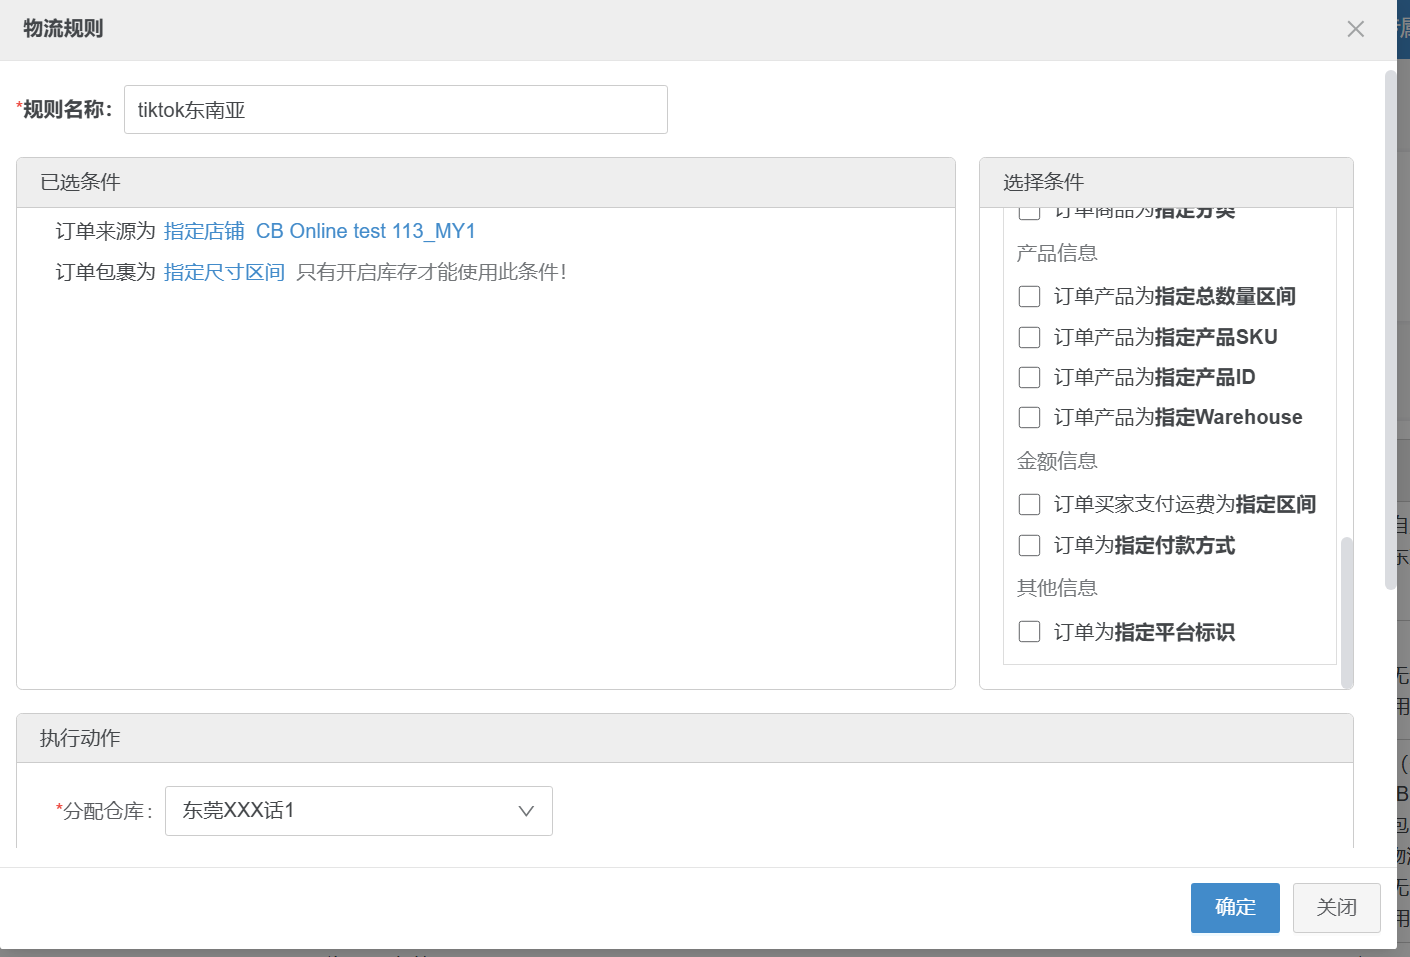Tick the 订单产品为指定产品ID checkbox
Image resolution: width=1410 pixels, height=957 pixels.
tap(1029, 377)
